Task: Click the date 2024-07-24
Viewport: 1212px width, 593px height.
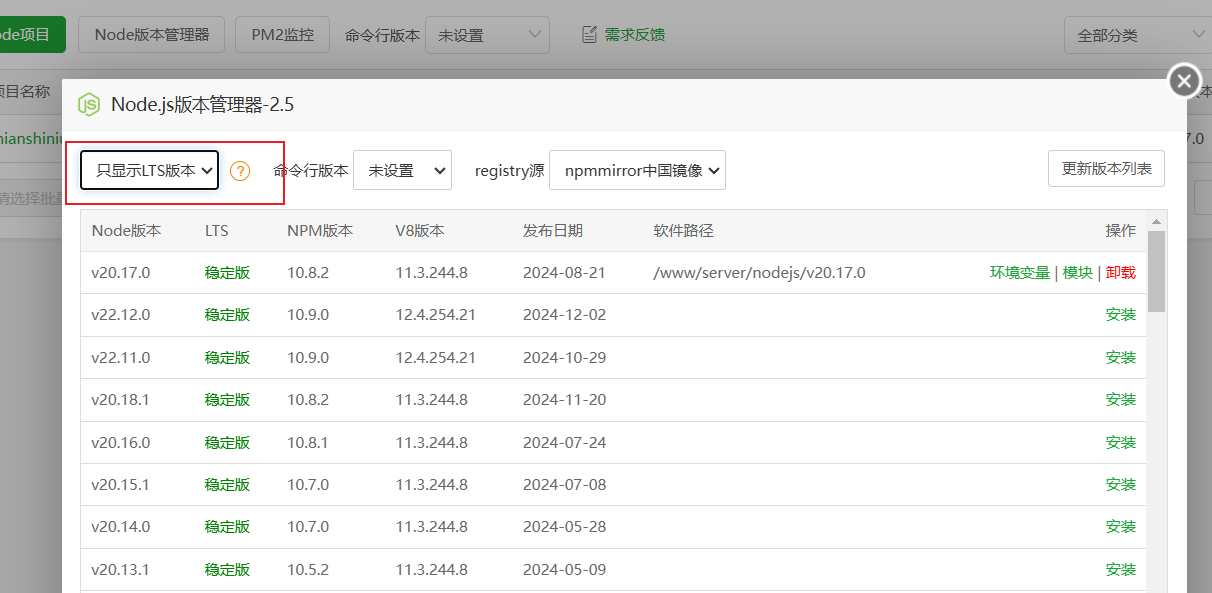Action: pos(565,442)
